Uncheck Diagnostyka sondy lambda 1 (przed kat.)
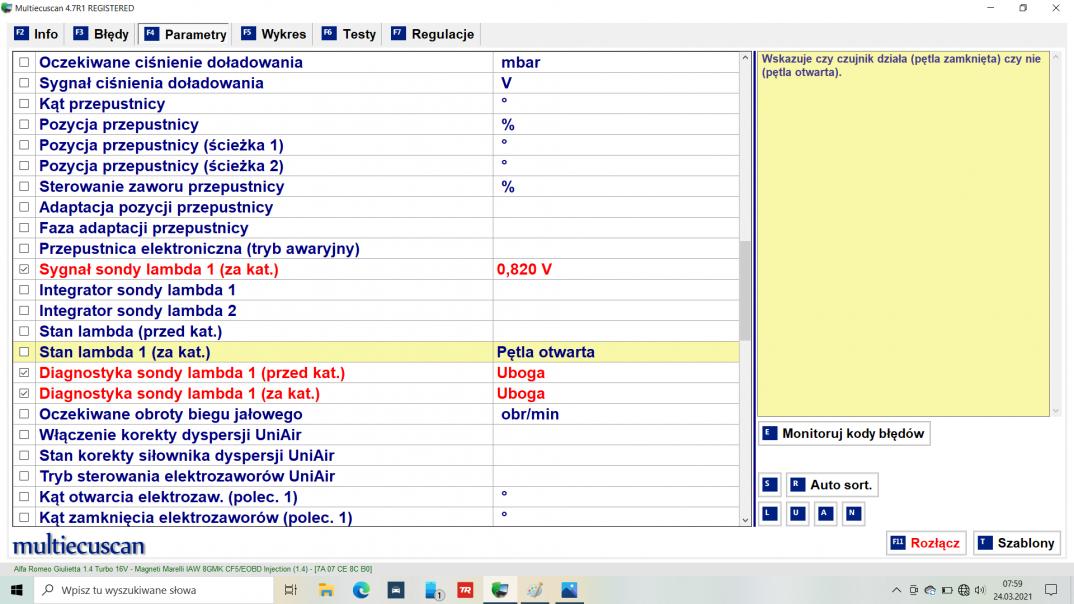 point(25,373)
